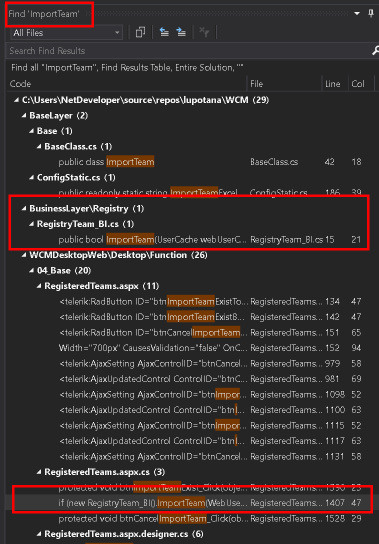Collapse the WCM solution path node
Viewport: 379px width, 544px height.
[x=16, y=100]
